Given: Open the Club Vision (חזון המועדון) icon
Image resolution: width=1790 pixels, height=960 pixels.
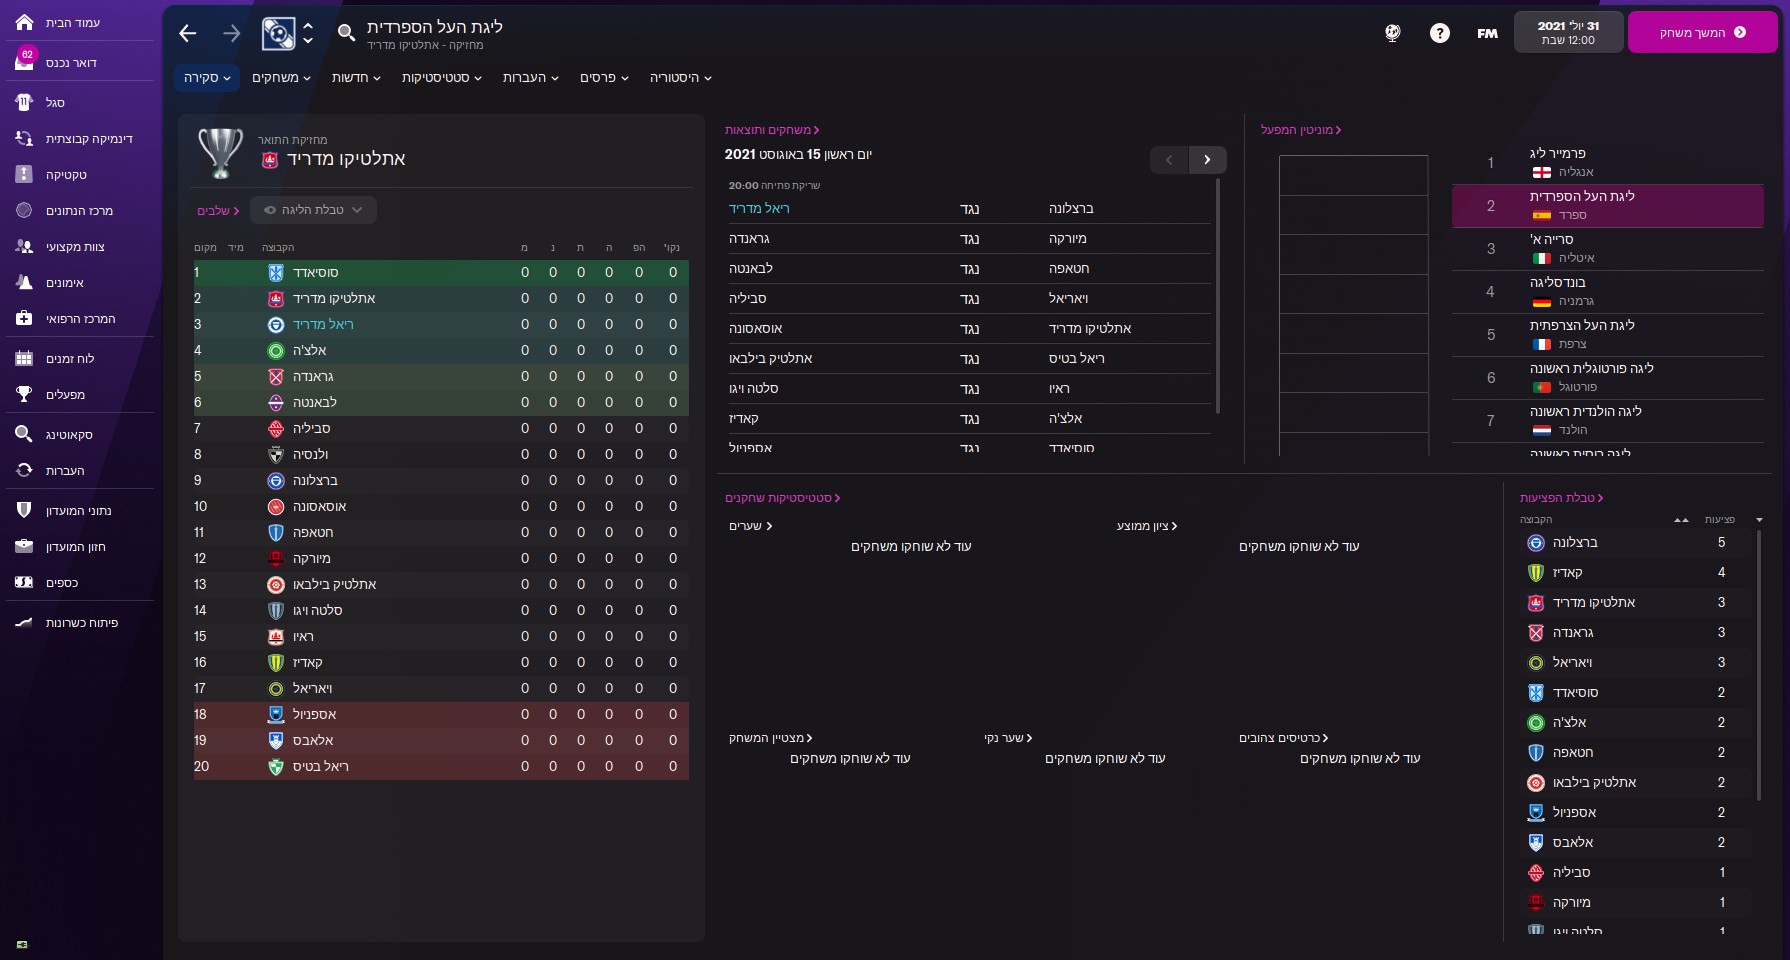Looking at the screenshot, I should pos(25,546).
